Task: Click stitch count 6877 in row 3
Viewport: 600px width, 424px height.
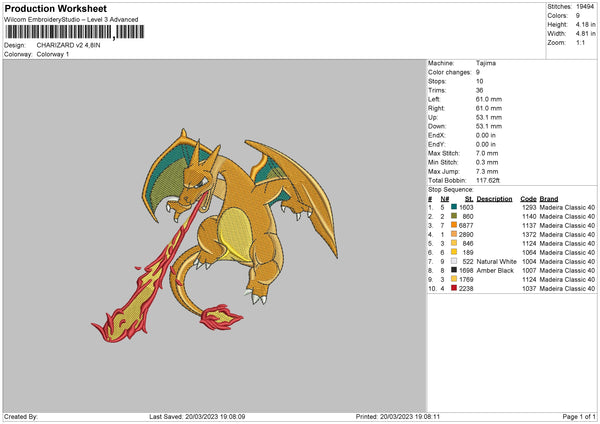Action: [x=466, y=225]
